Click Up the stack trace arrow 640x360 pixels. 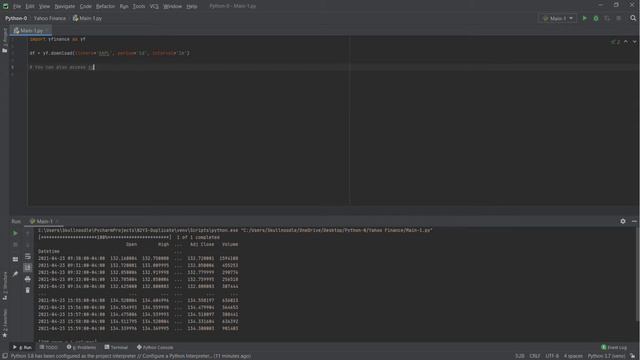(27, 233)
